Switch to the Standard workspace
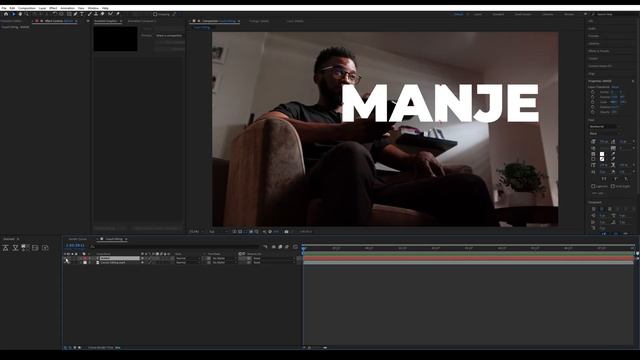Image resolution: width=640 pixels, height=360 pixels. tap(498, 14)
